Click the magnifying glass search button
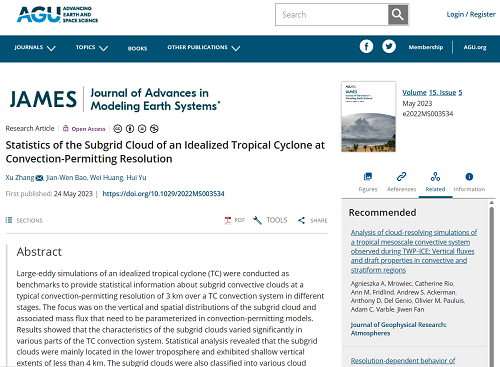Screen dimensions: 500x367 click(398, 15)
